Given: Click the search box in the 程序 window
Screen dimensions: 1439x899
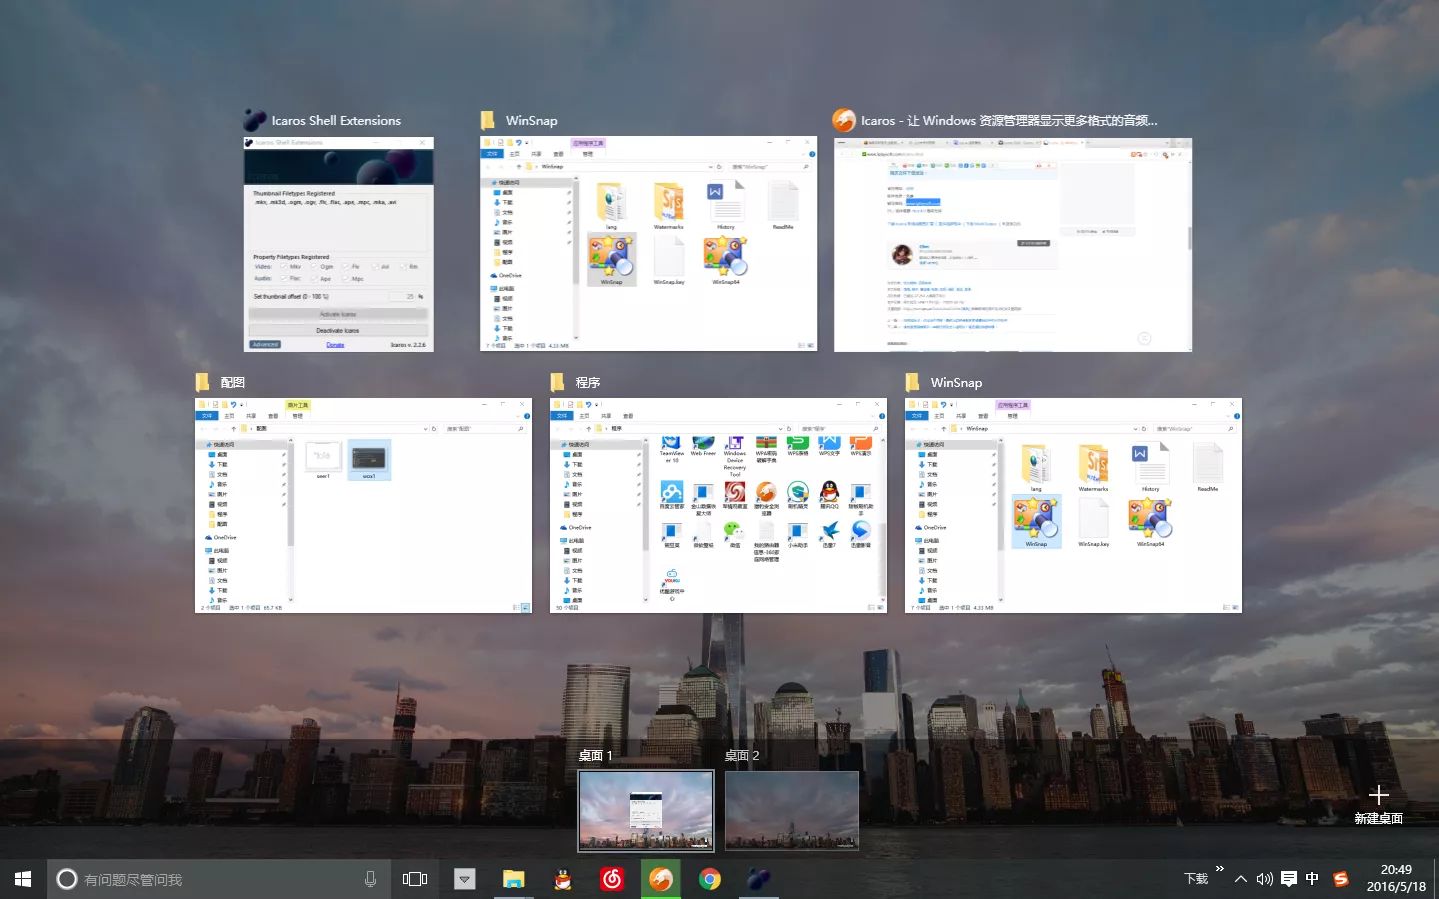Looking at the screenshot, I should point(840,428).
